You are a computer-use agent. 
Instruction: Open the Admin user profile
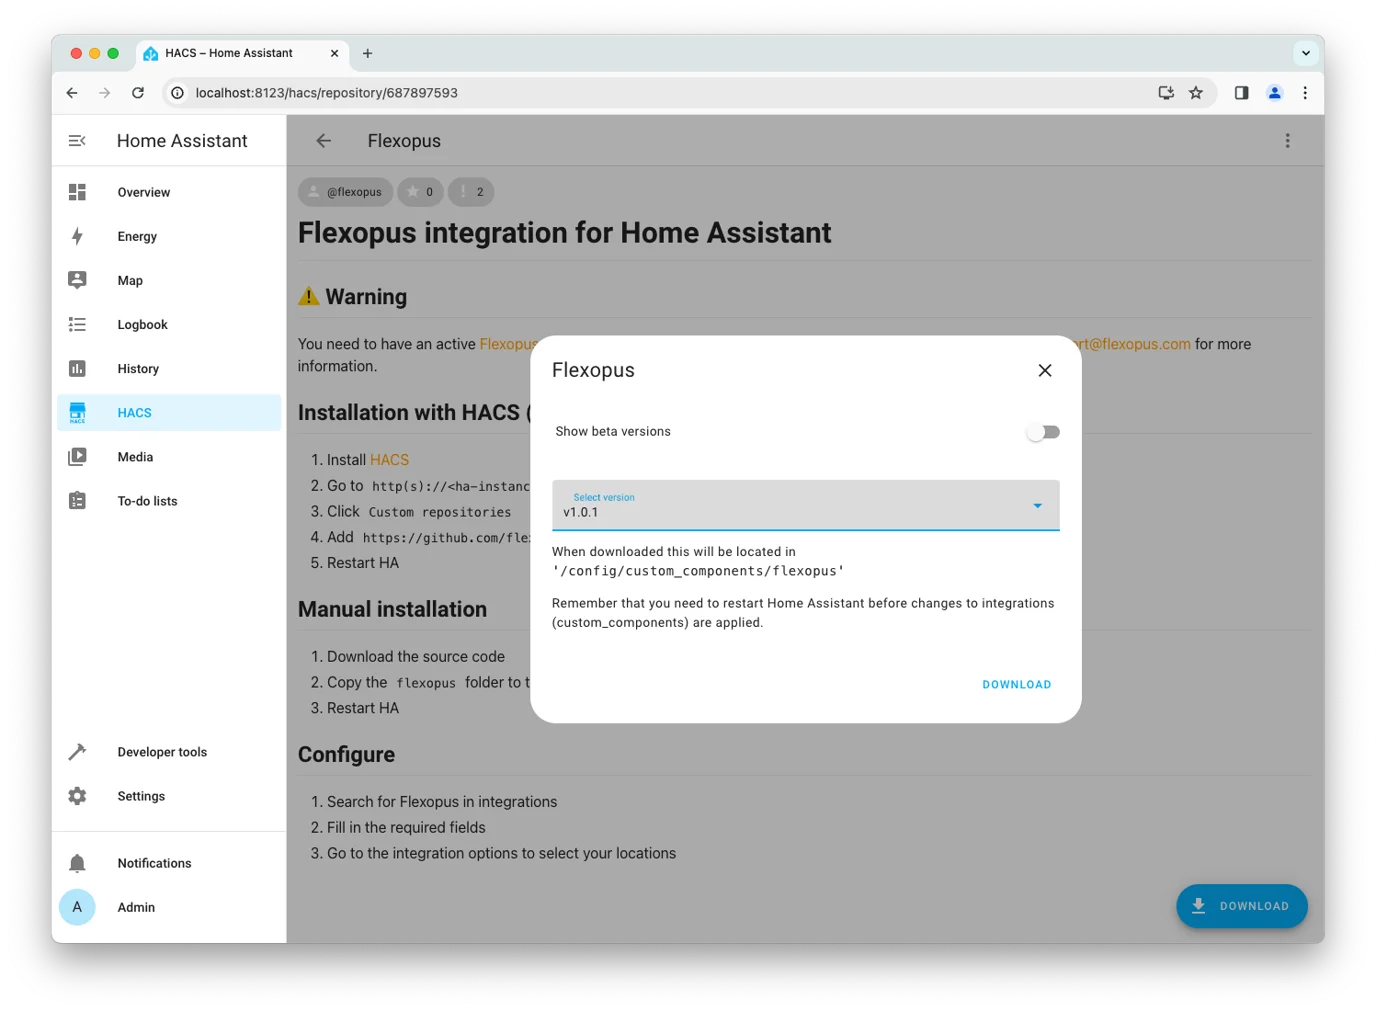tap(136, 907)
